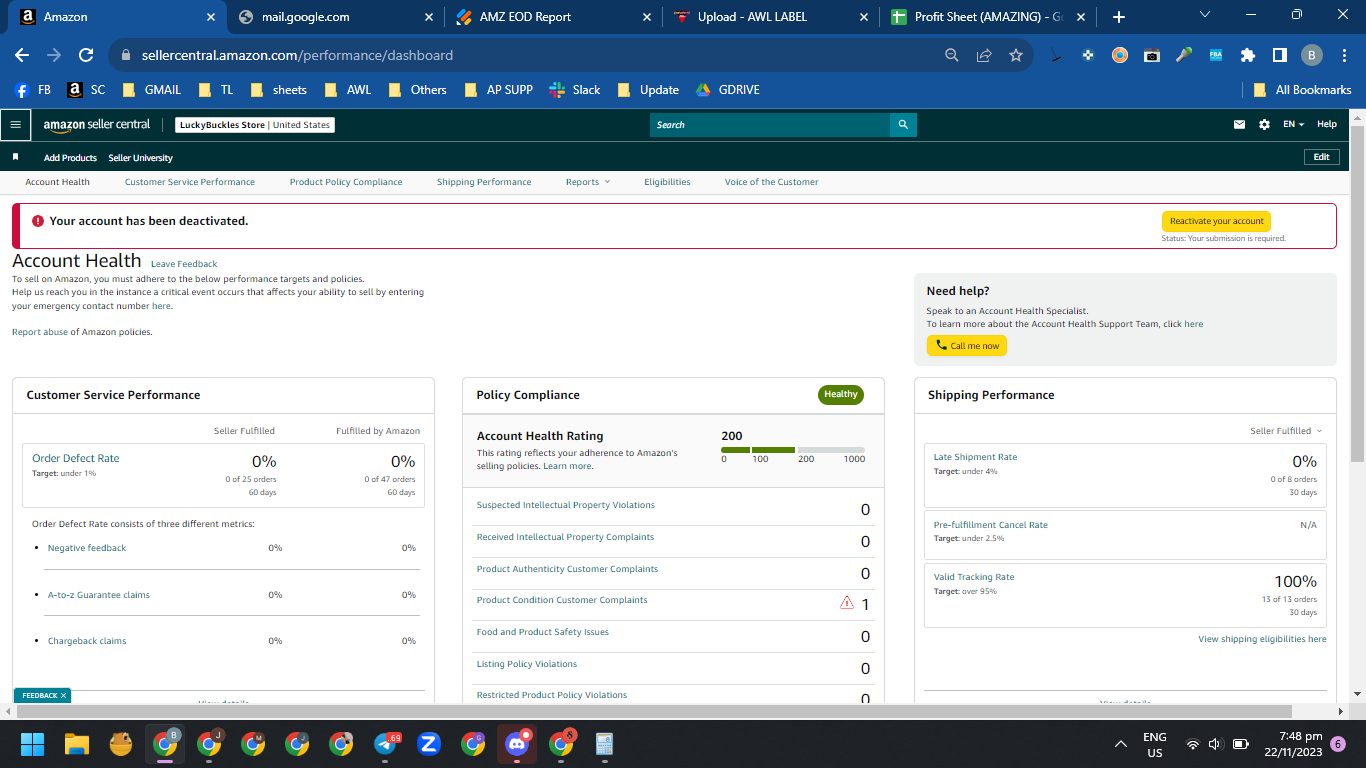Open the Slack bookmark
The image size is (1366, 768).
pyautogui.click(x=574, y=90)
